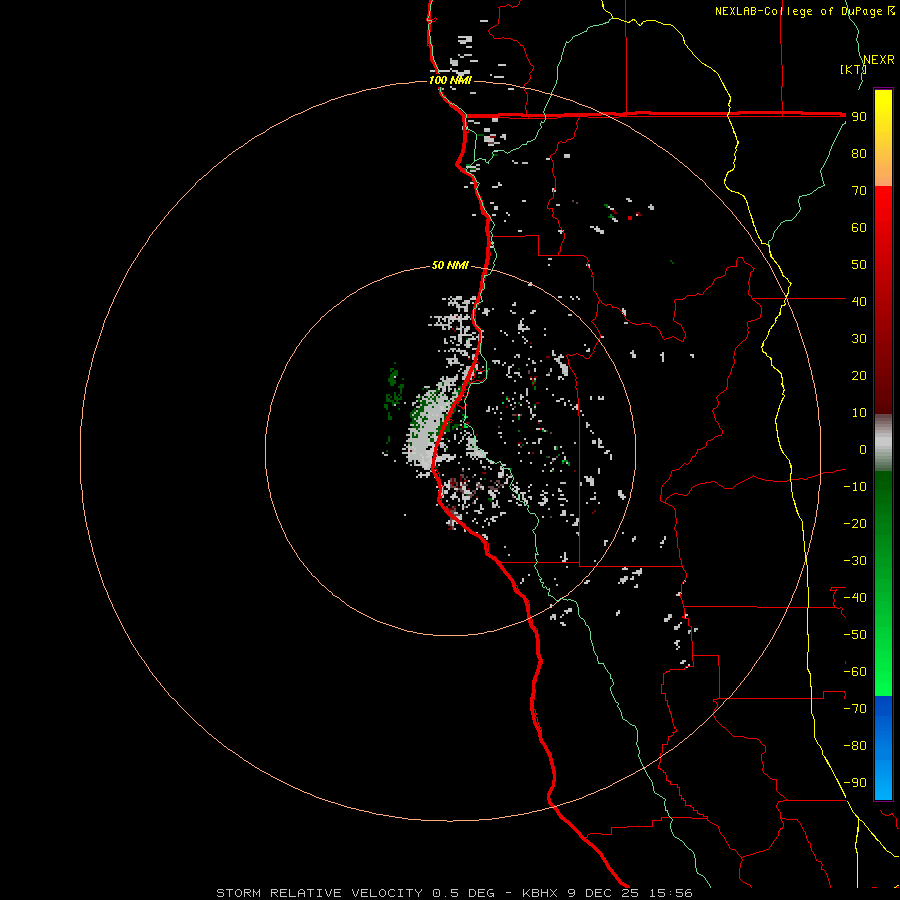900x900 pixels.
Task: Click the "0" value on velocity scale
Action: (863, 450)
